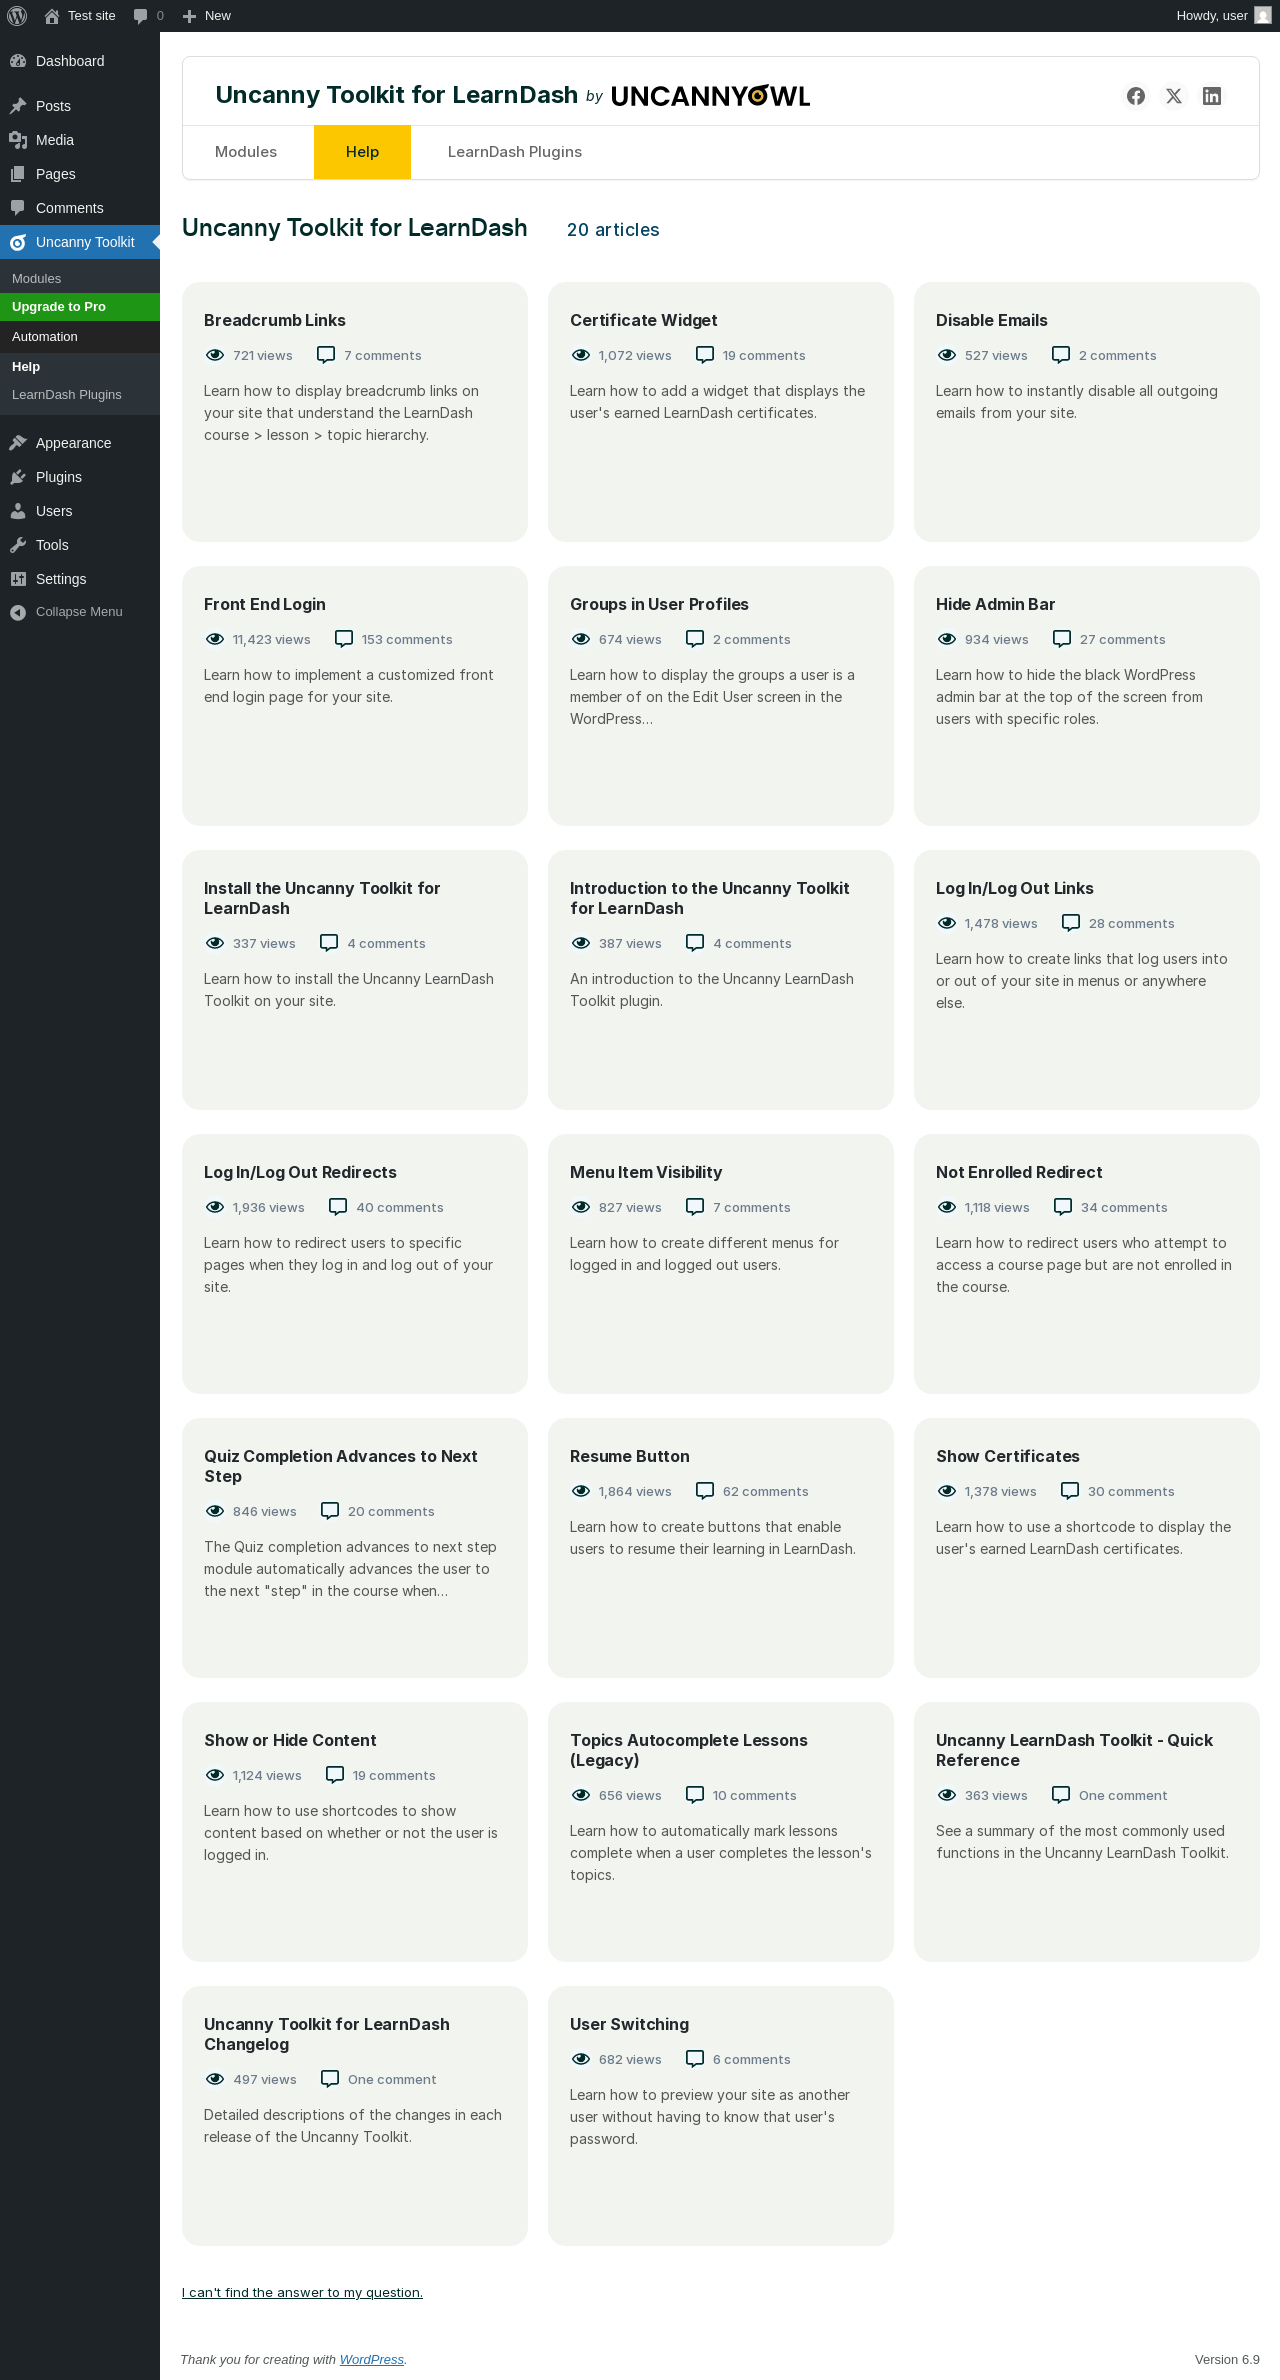This screenshot has width=1280, height=2380.
Task: Click the user avatar next to Howdy, user
Action: click(1263, 16)
